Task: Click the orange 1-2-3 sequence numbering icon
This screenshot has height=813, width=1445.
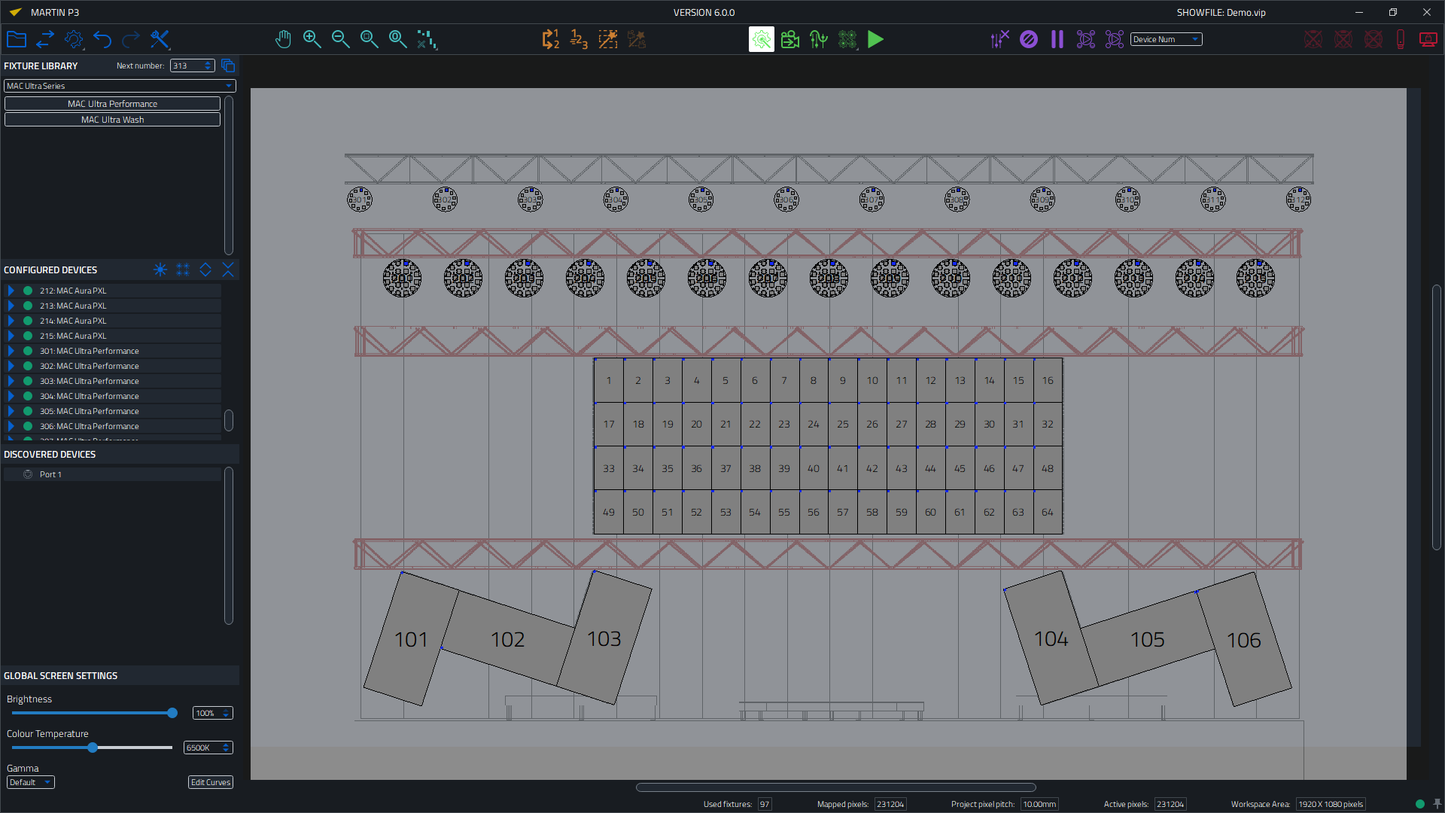Action: [578, 39]
